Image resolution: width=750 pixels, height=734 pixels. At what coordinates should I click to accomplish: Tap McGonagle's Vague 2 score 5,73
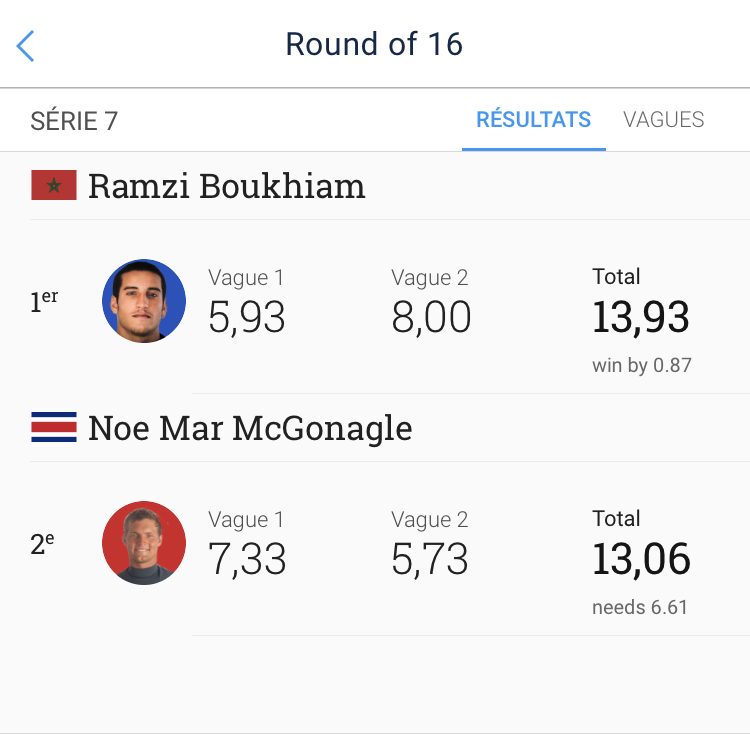point(430,559)
